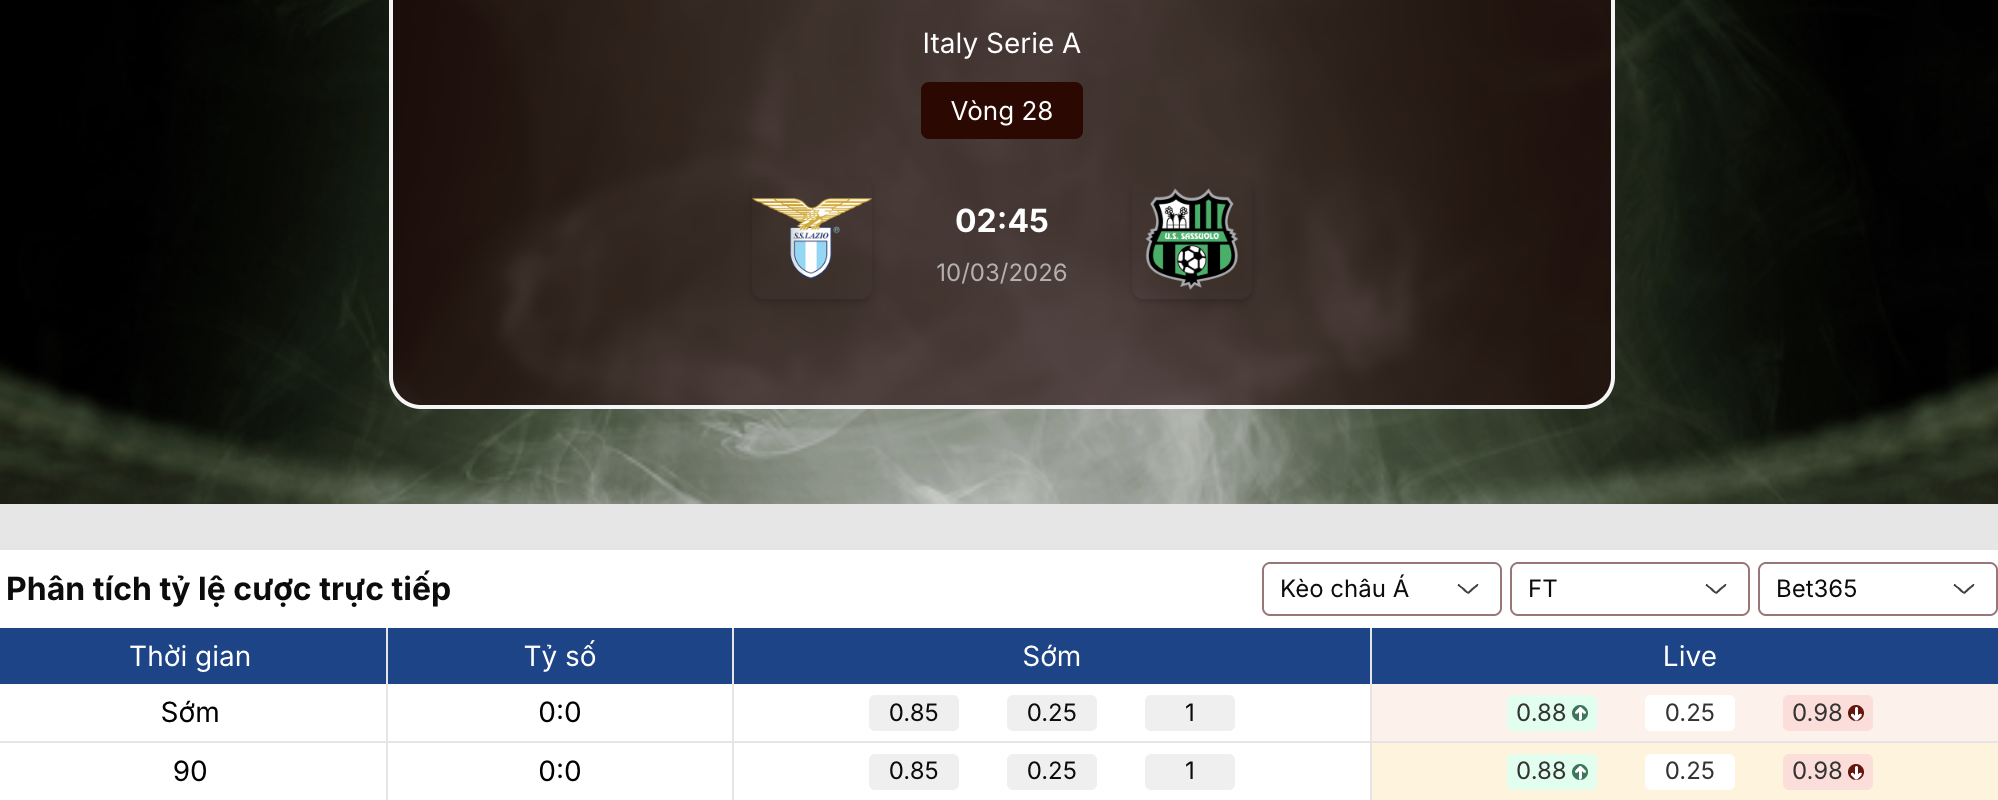The image size is (1998, 800).
Task: Click the 02:45 kickoff time
Action: (x=1001, y=221)
